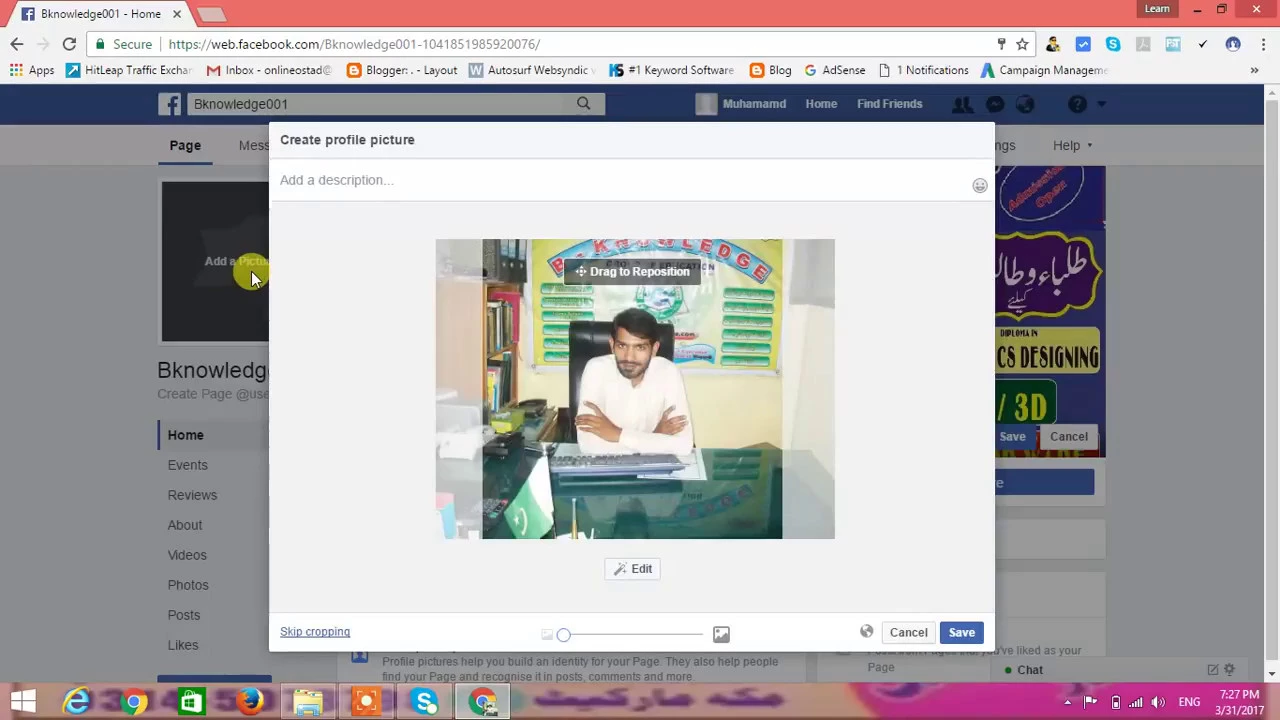
Task: Select Home in page sidebar
Action: click(x=186, y=435)
